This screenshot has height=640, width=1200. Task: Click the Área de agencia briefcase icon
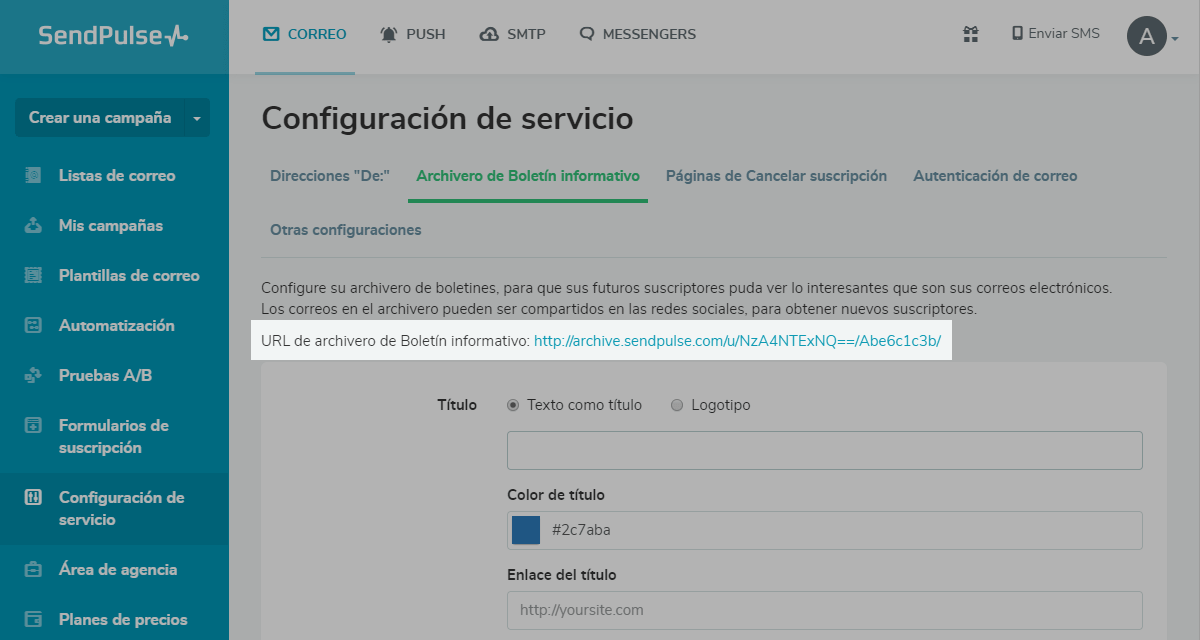tap(33, 570)
